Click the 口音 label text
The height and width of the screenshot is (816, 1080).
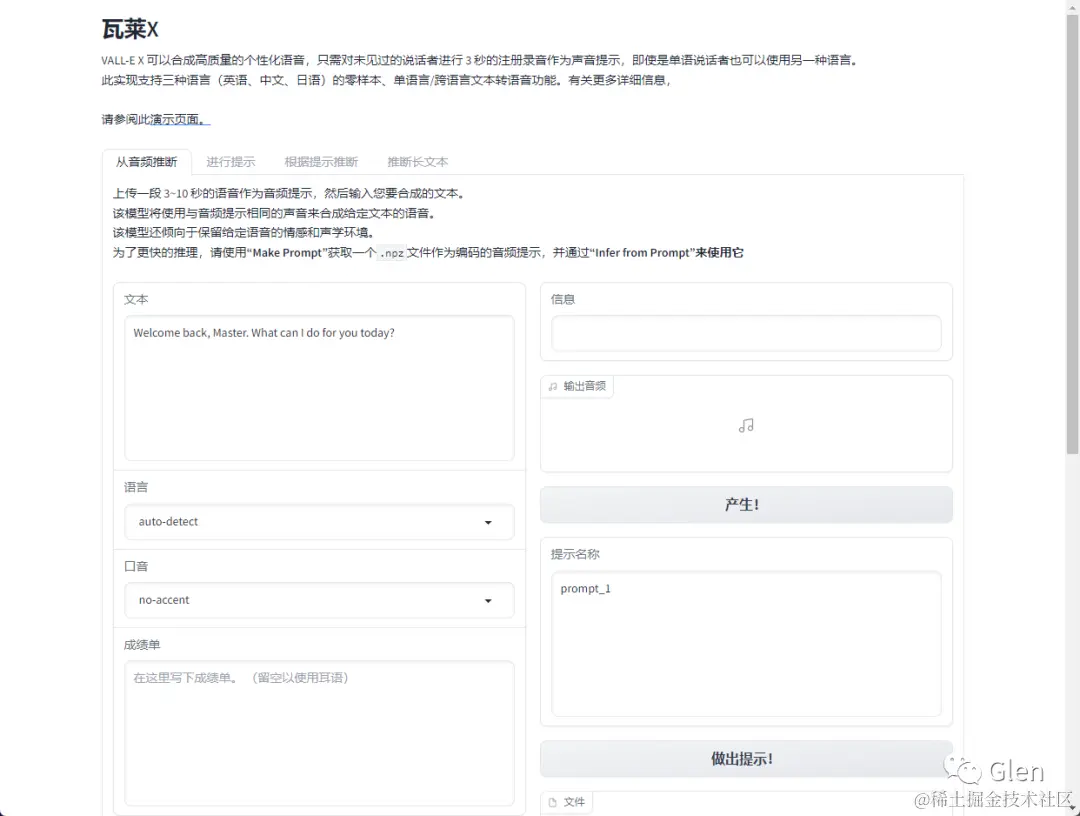pyautogui.click(x=136, y=566)
